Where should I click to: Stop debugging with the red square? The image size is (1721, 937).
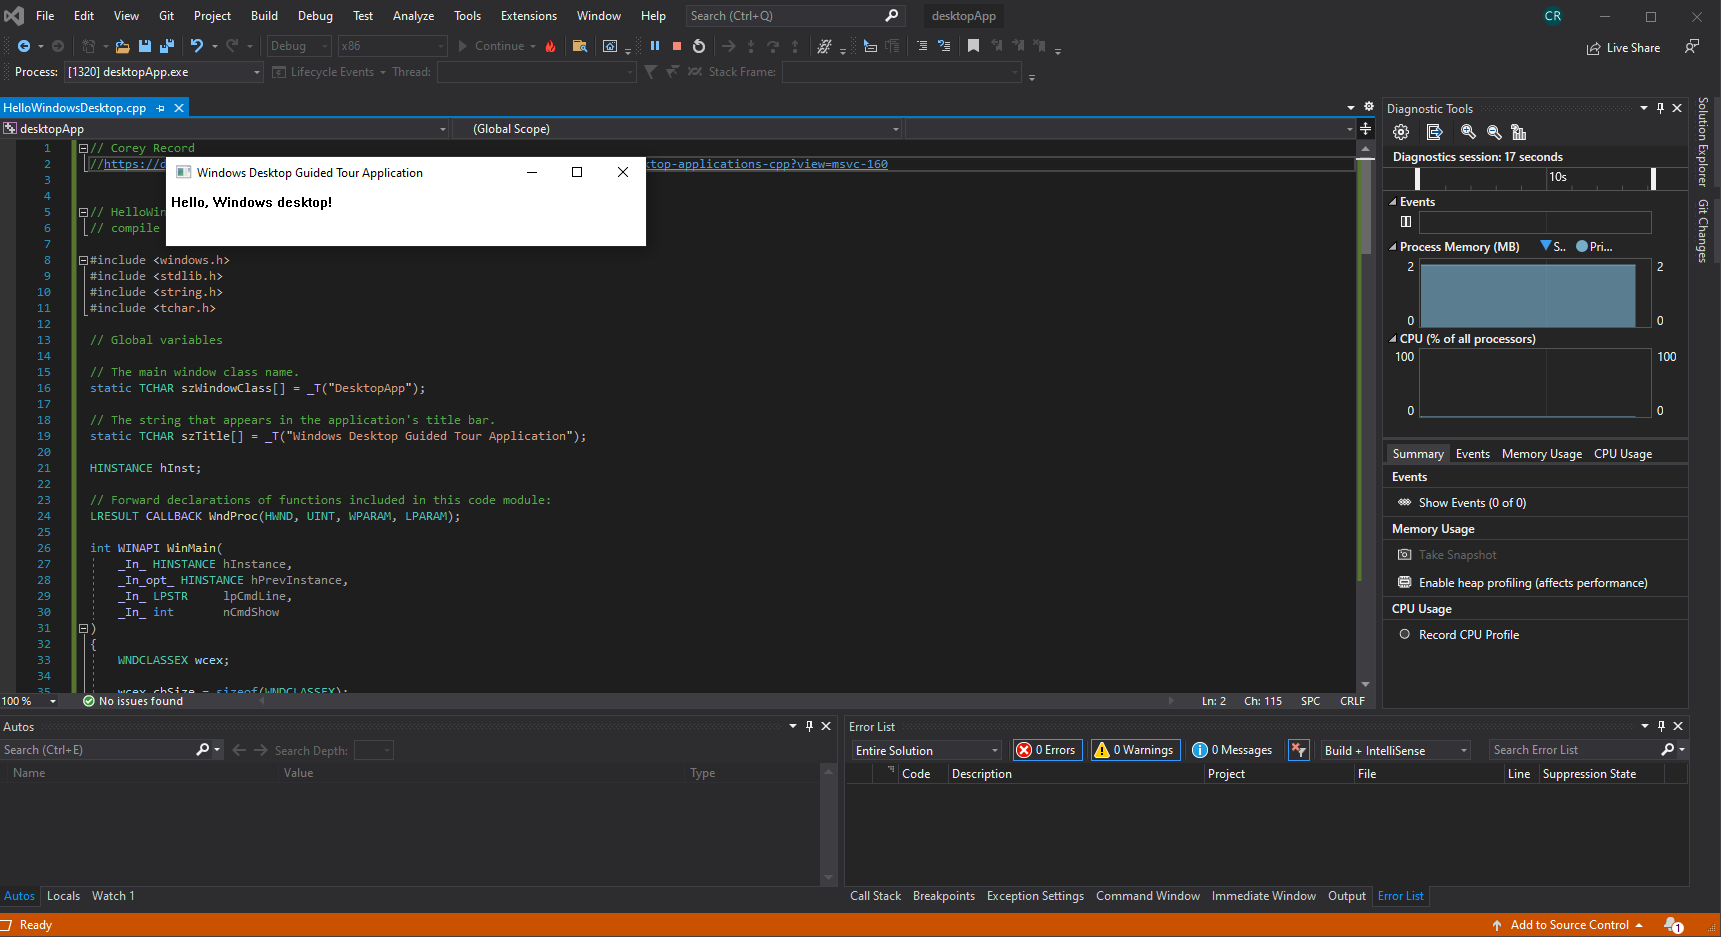[x=677, y=46]
